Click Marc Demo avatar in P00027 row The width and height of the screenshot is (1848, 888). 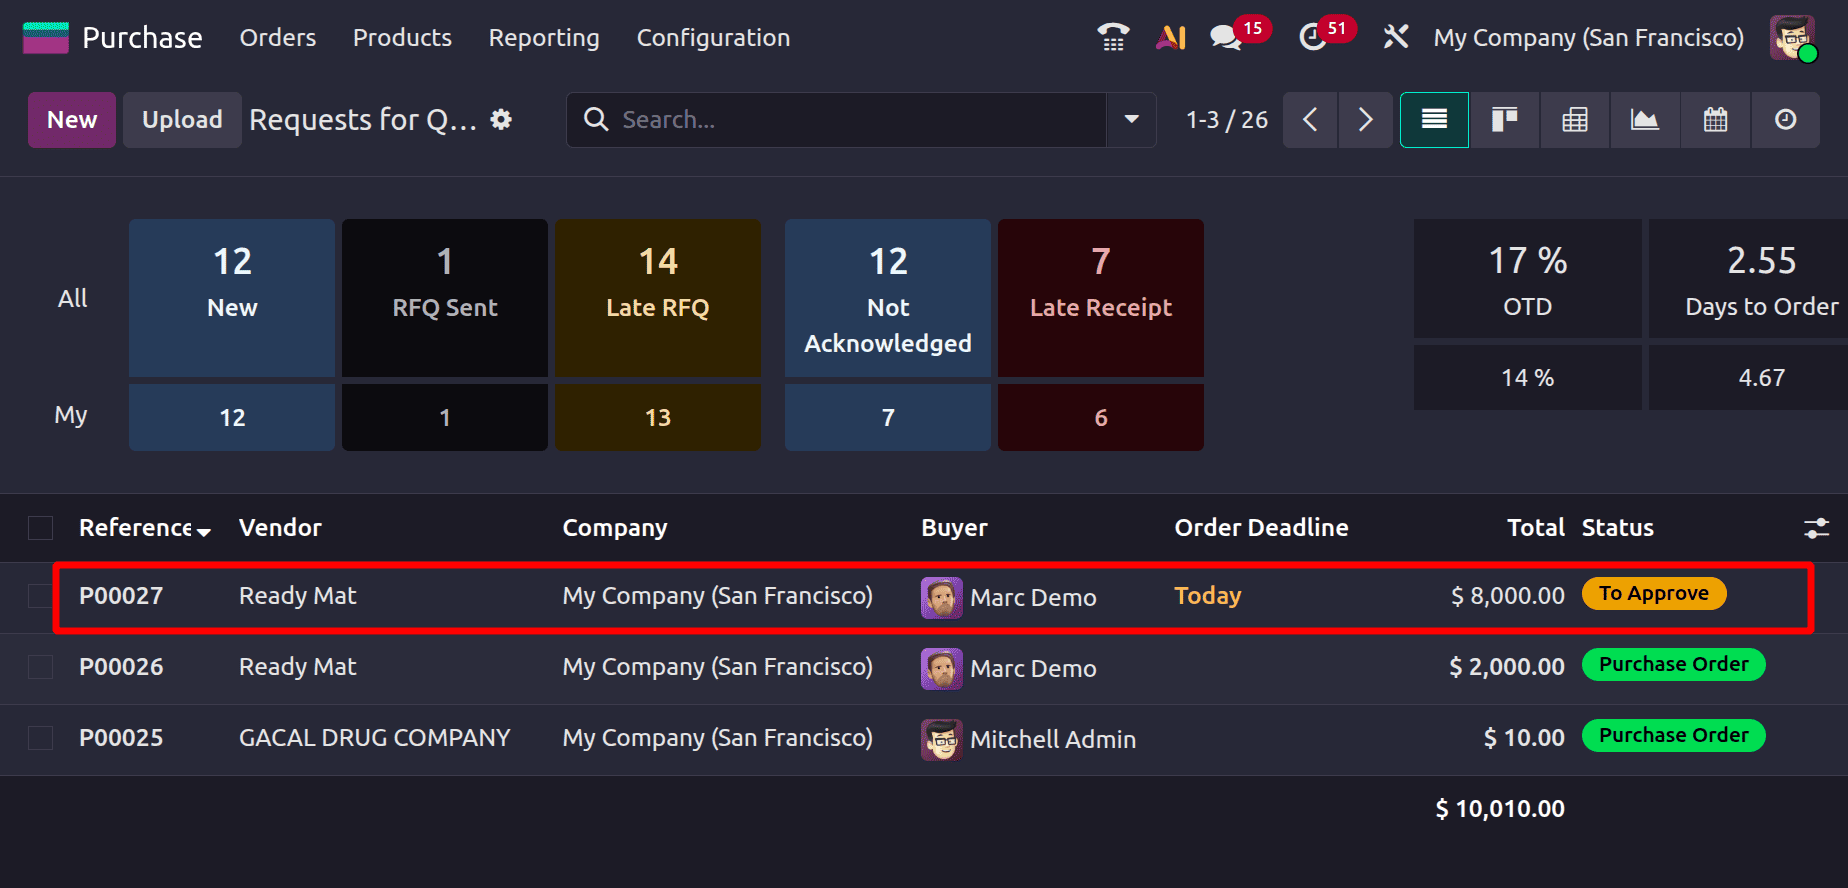pyautogui.click(x=941, y=598)
